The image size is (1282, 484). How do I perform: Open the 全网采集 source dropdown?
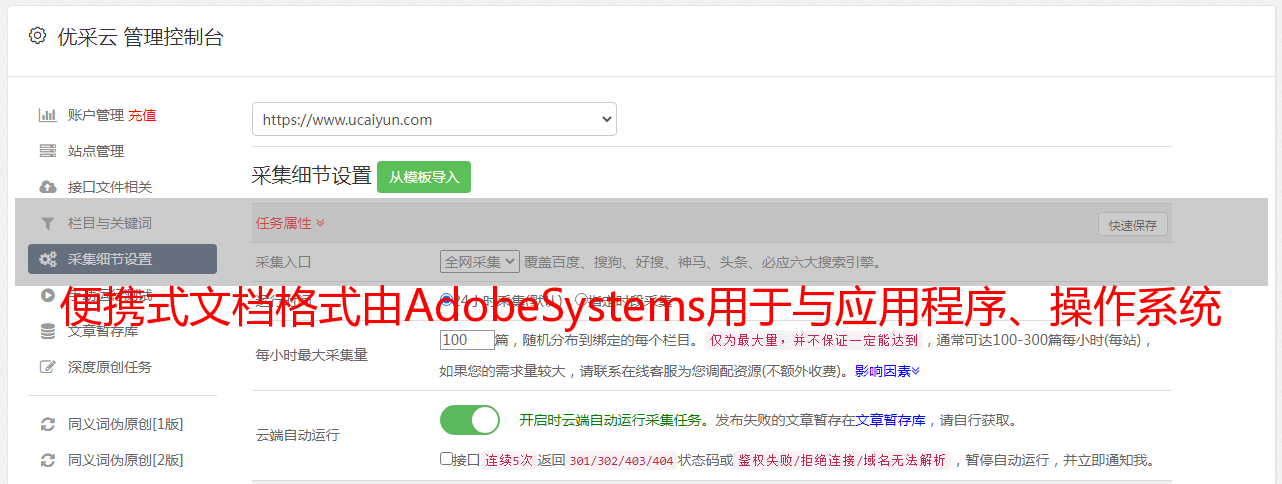click(480, 261)
